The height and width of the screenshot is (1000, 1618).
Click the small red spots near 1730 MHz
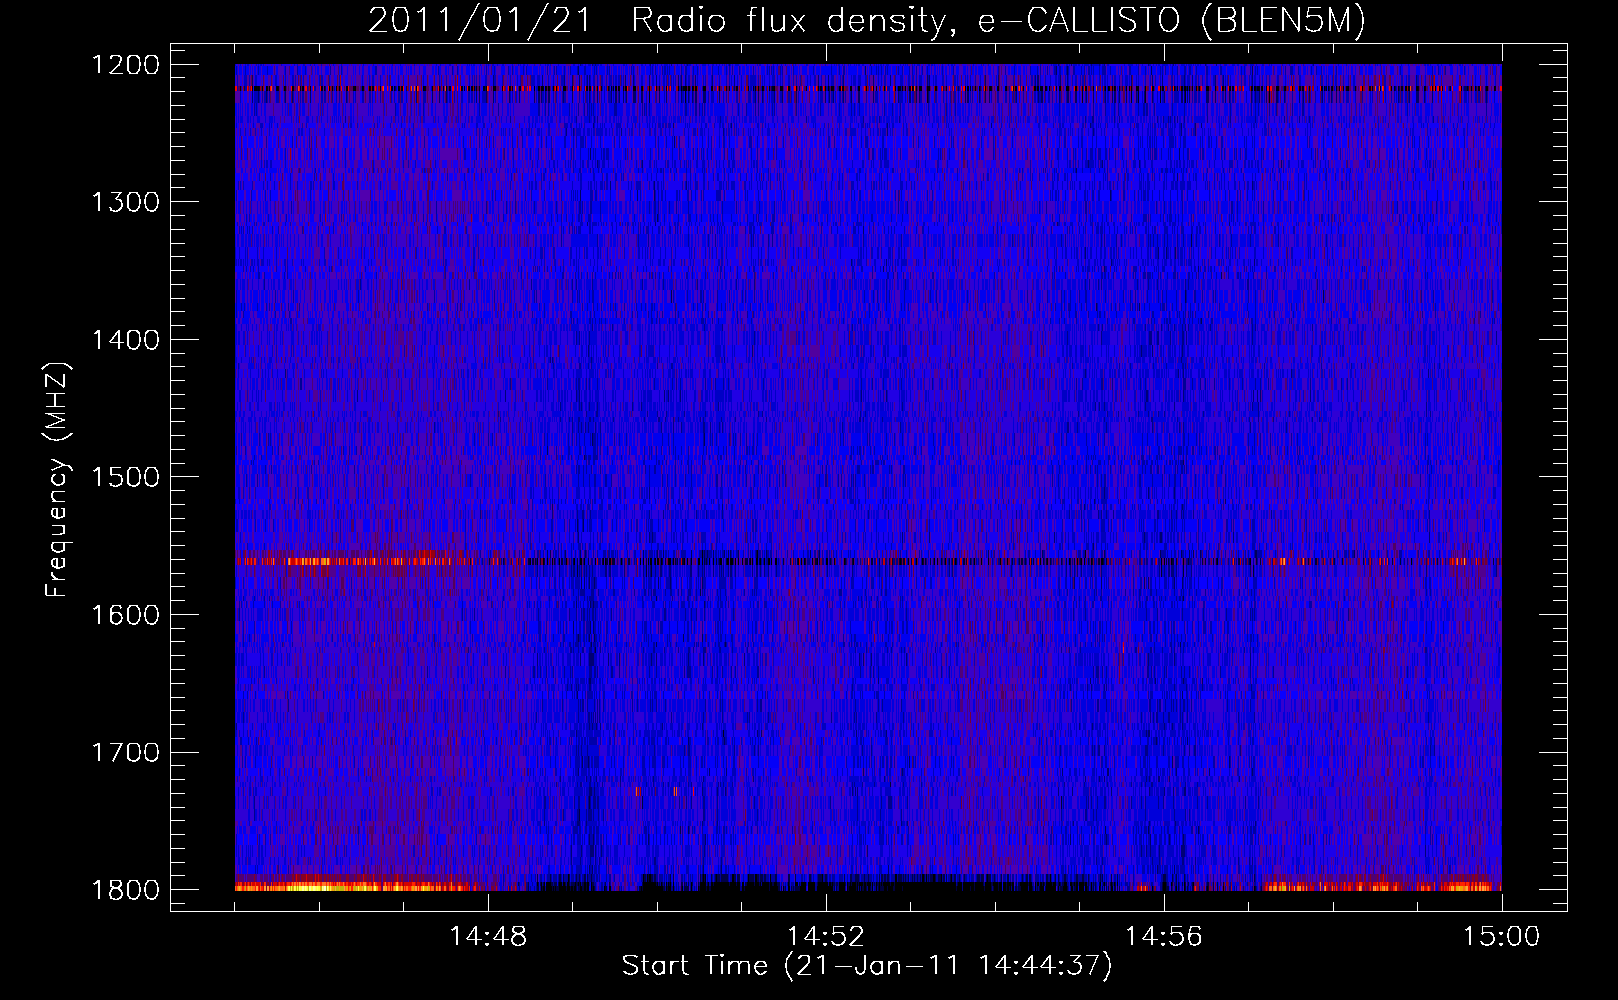point(657,791)
